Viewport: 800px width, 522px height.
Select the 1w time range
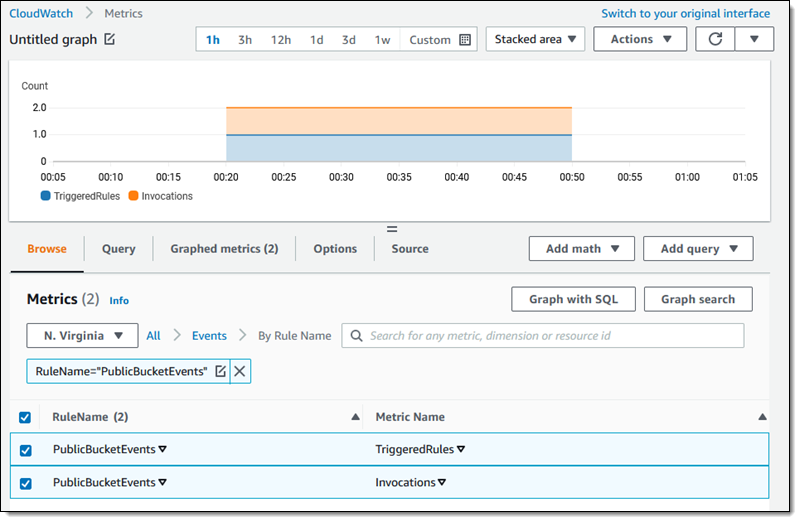click(x=383, y=40)
